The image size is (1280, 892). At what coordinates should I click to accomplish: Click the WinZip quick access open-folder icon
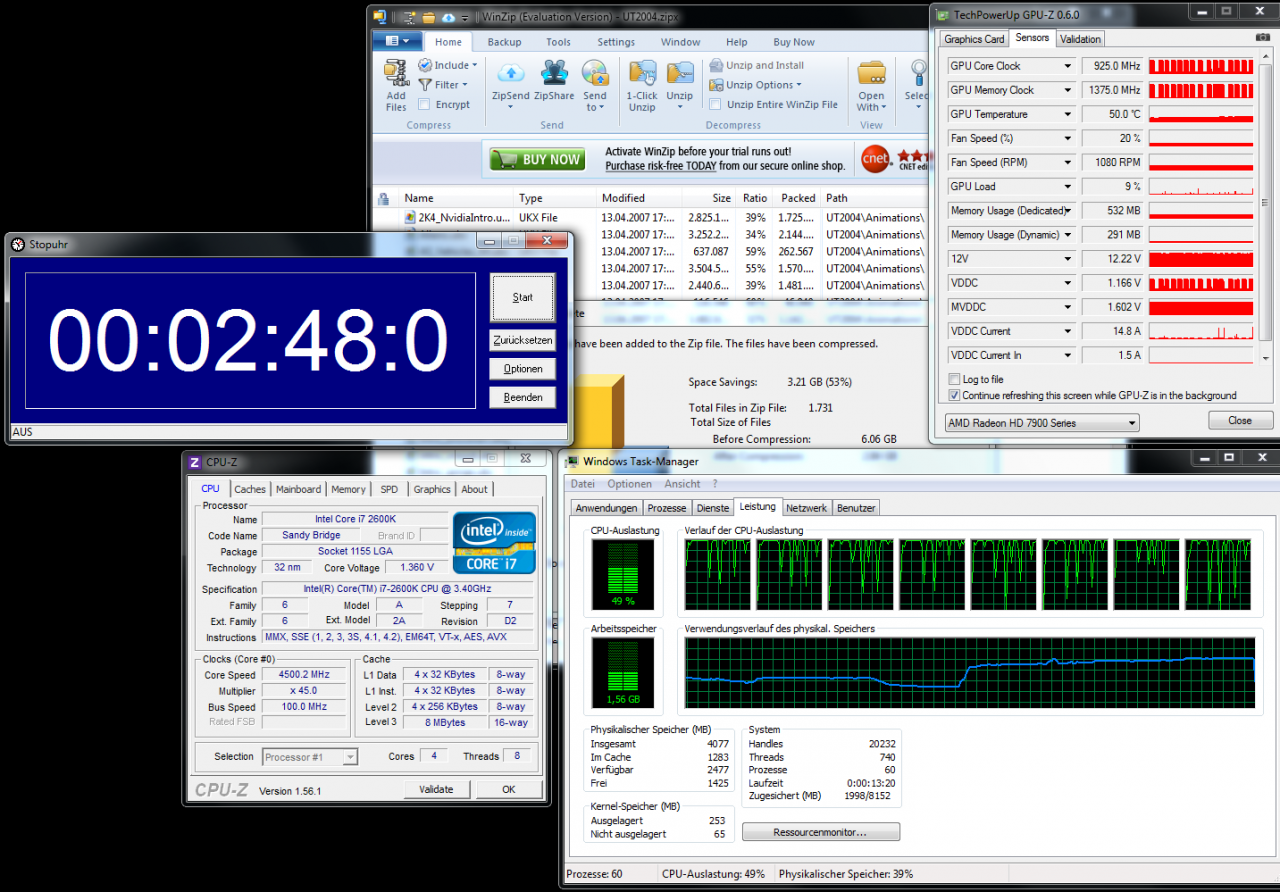tap(428, 17)
